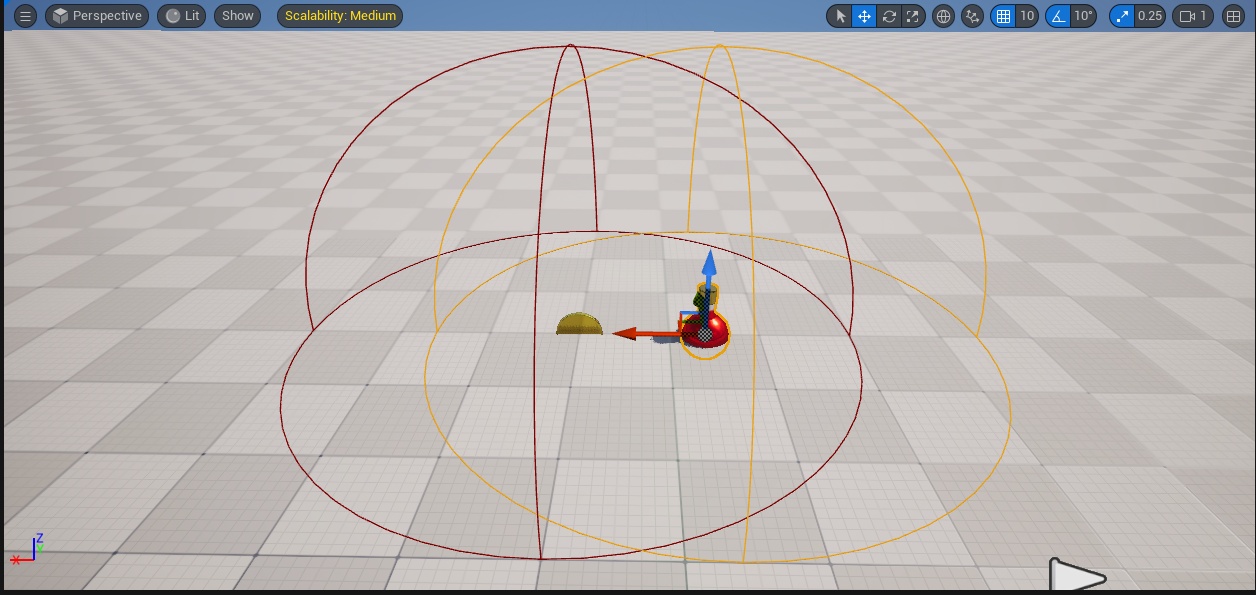Activate the Scale tool
This screenshot has height=595, width=1256.
tap(912, 16)
